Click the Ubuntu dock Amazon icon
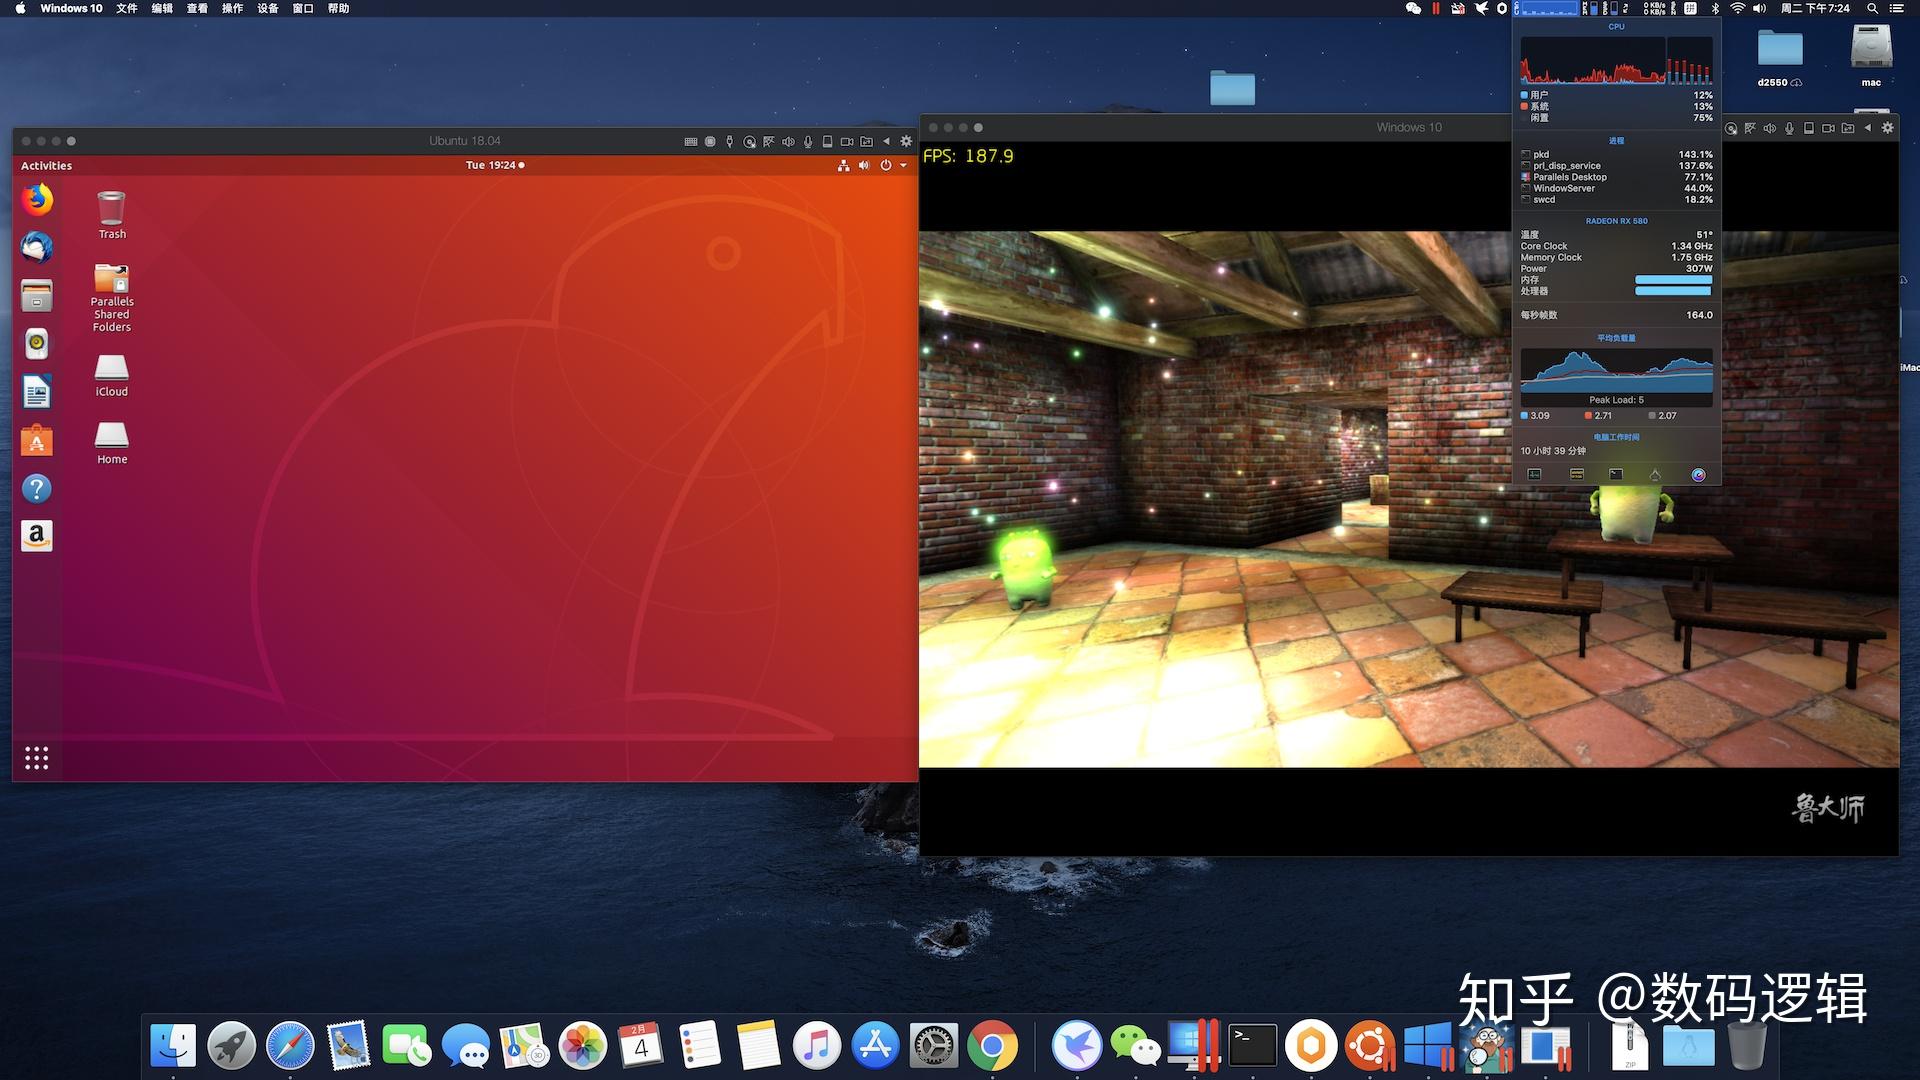Image resolution: width=1920 pixels, height=1080 pixels. (36, 534)
